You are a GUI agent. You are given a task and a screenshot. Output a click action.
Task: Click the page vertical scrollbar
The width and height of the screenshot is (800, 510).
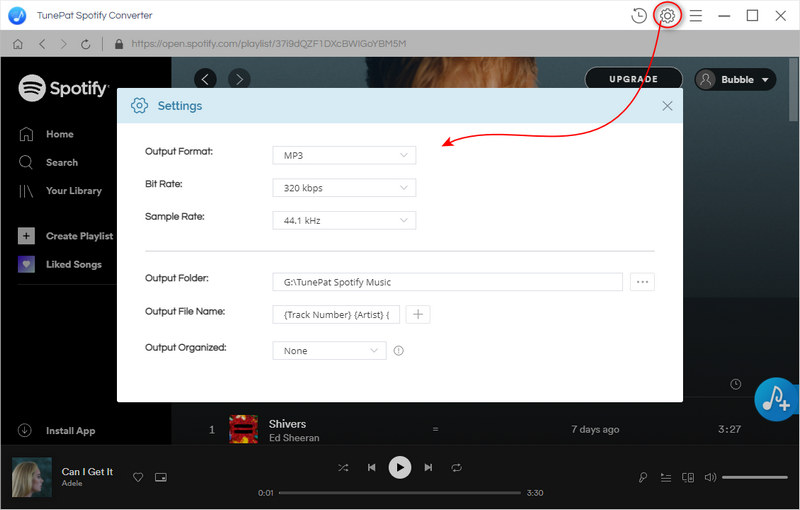click(x=793, y=90)
